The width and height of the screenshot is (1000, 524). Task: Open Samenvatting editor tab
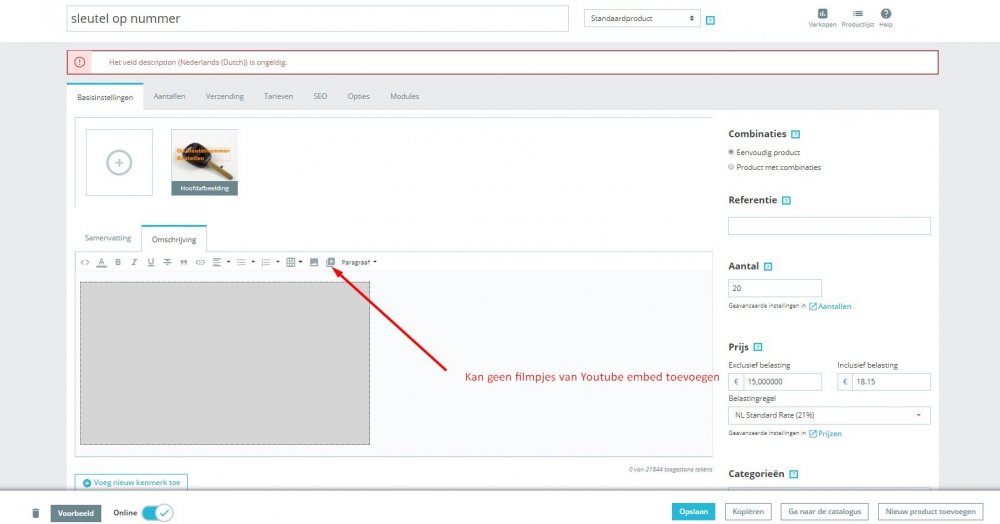[108, 238]
